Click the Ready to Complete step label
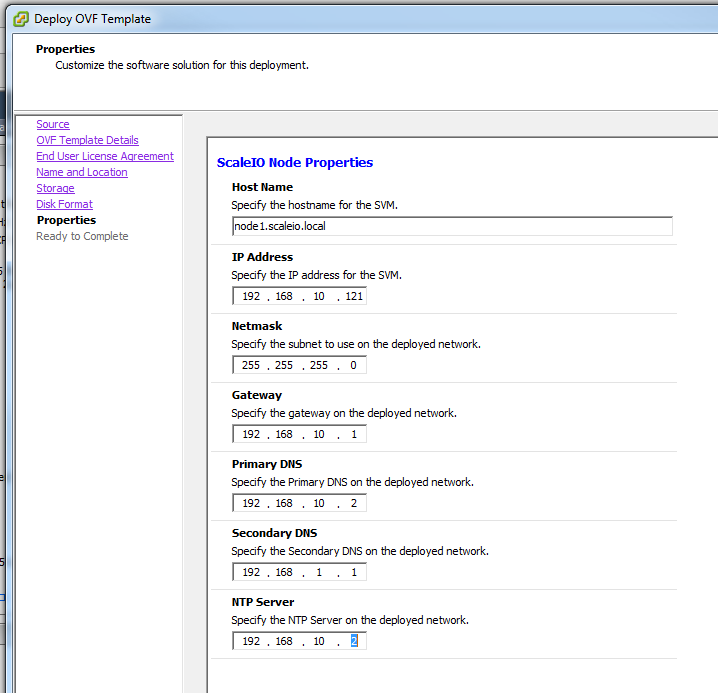Viewport: 718px width, 693px height. 82,236
